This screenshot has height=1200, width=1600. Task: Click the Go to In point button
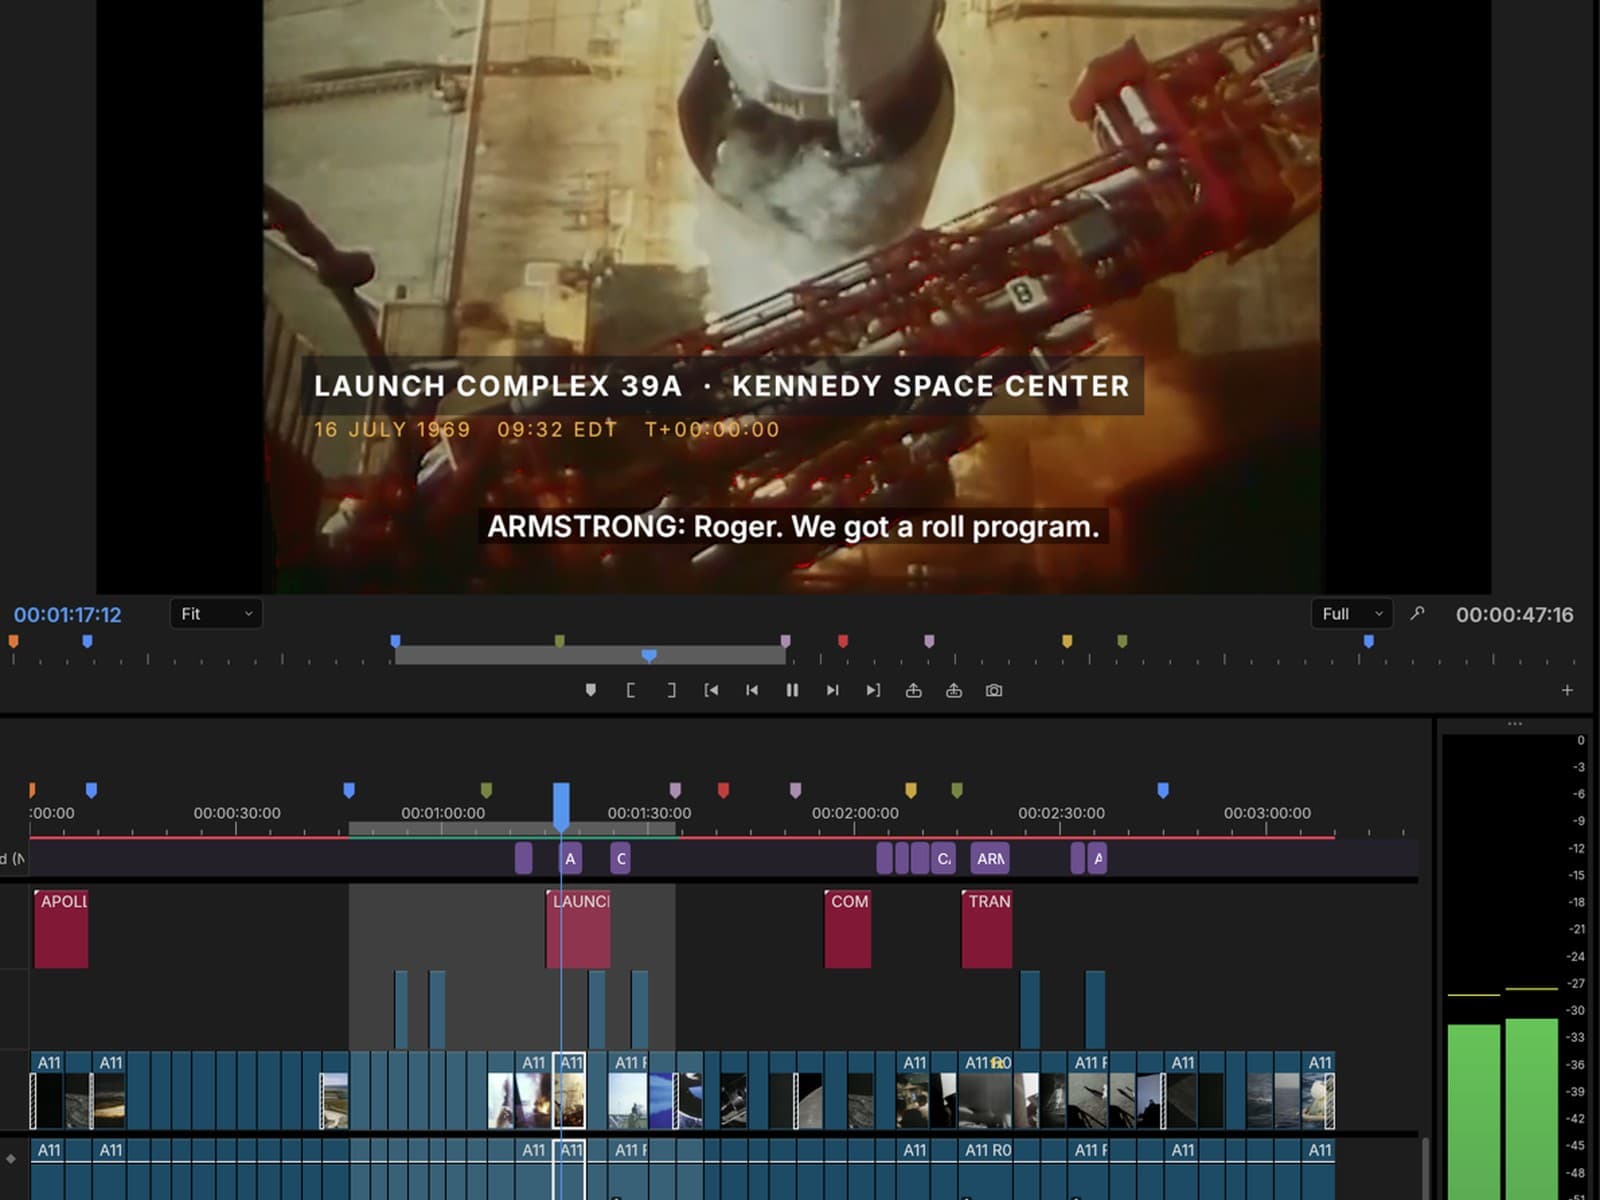[x=711, y=690]
